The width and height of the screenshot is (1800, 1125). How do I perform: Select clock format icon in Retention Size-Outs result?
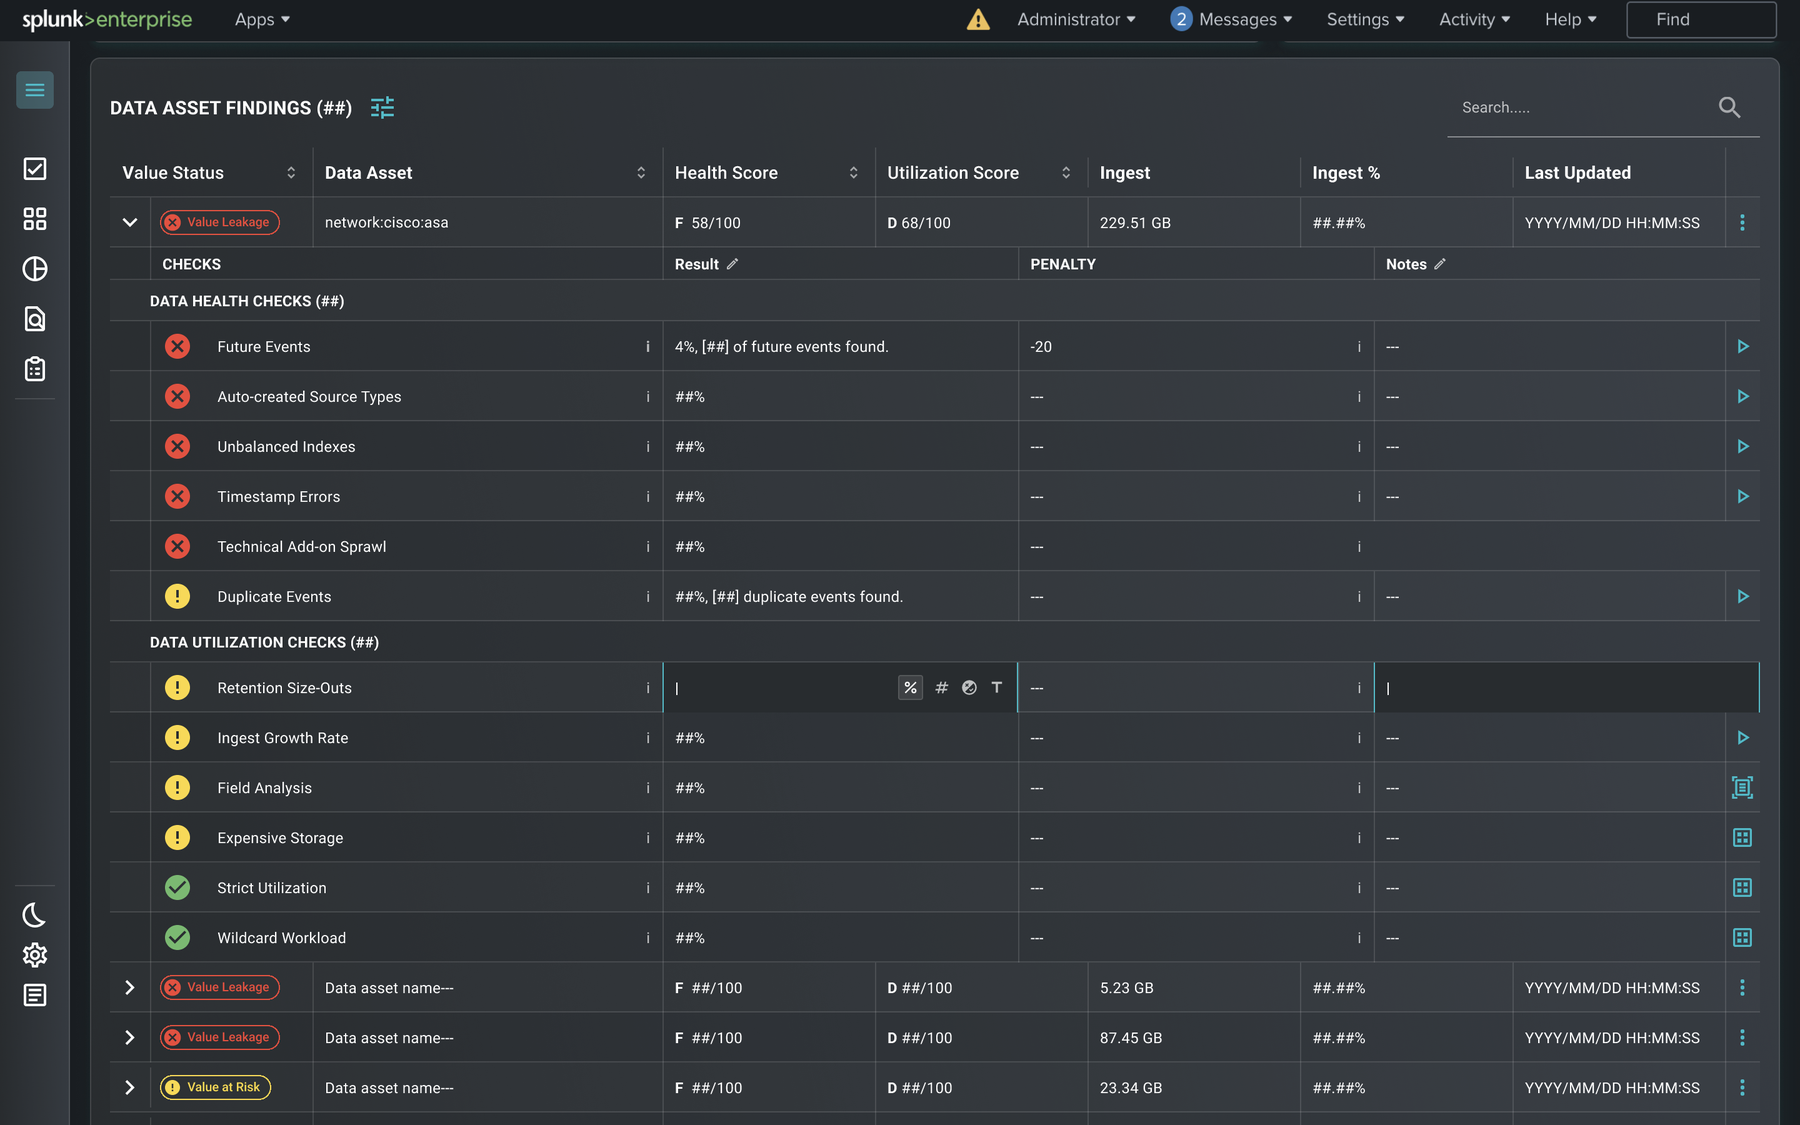click(969, 687)
